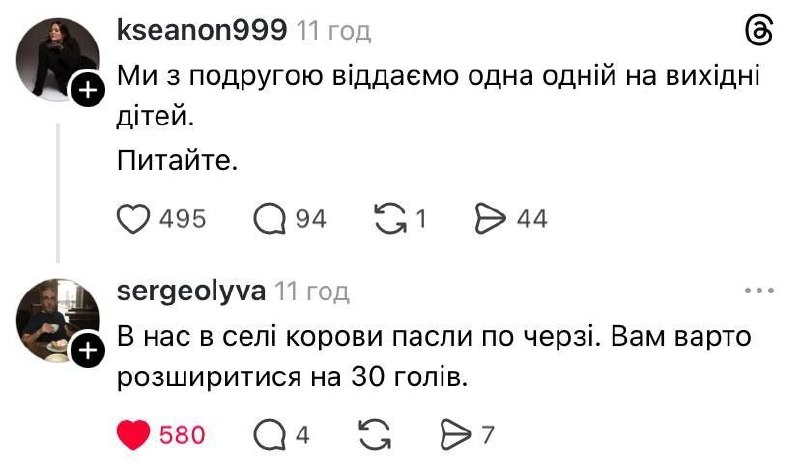Click the timestamp on kseanon999's post

334,31
